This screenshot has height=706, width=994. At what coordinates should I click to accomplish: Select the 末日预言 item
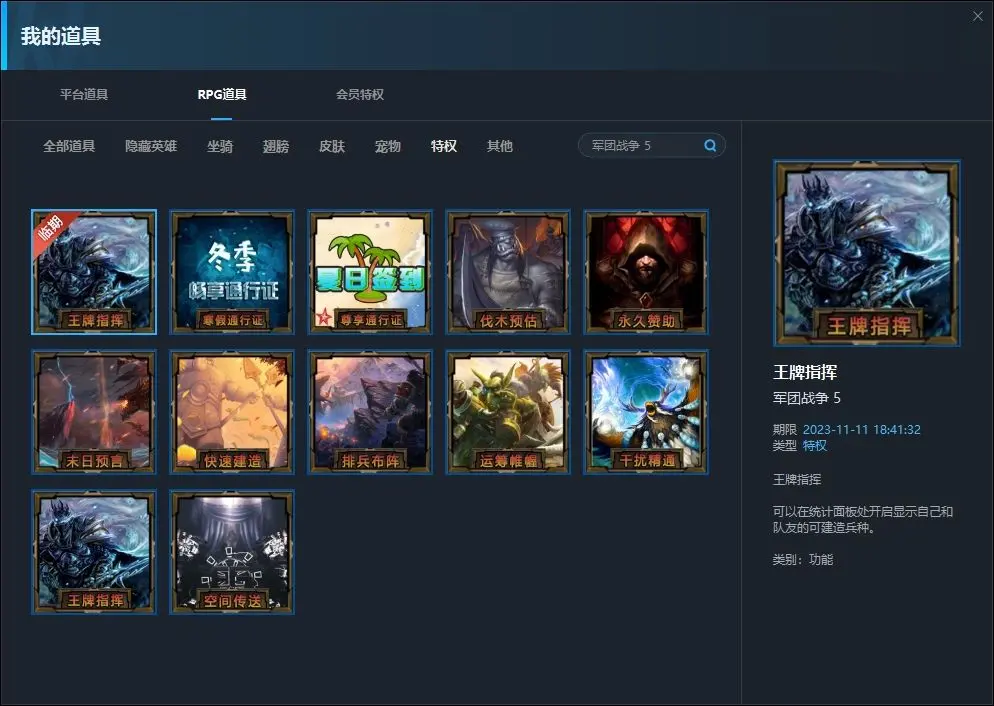(x=94, y=412)
